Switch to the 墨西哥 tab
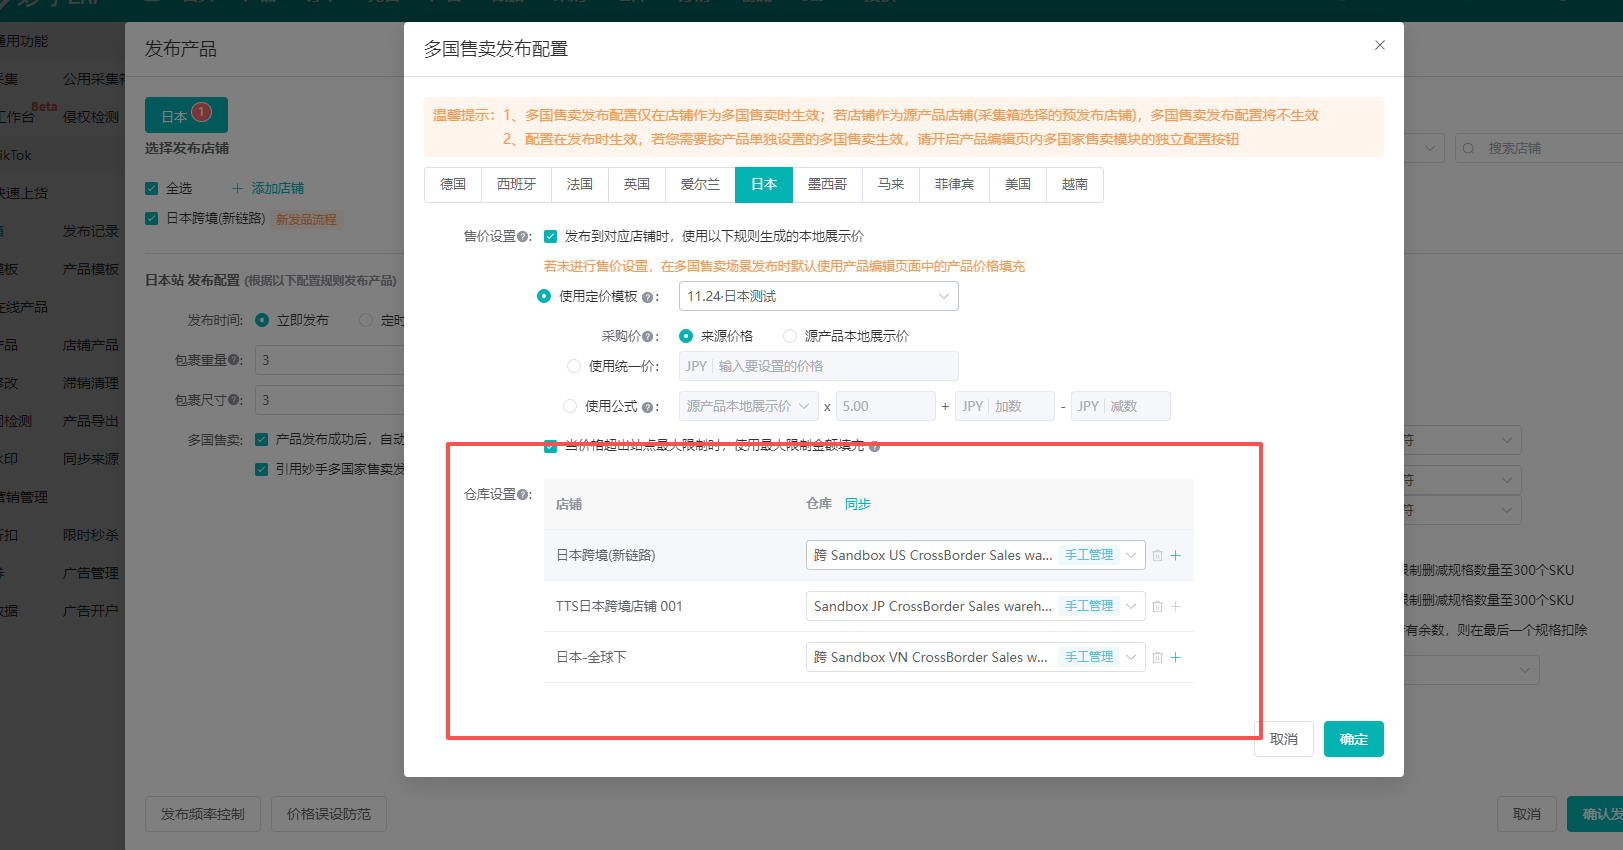 827,185
